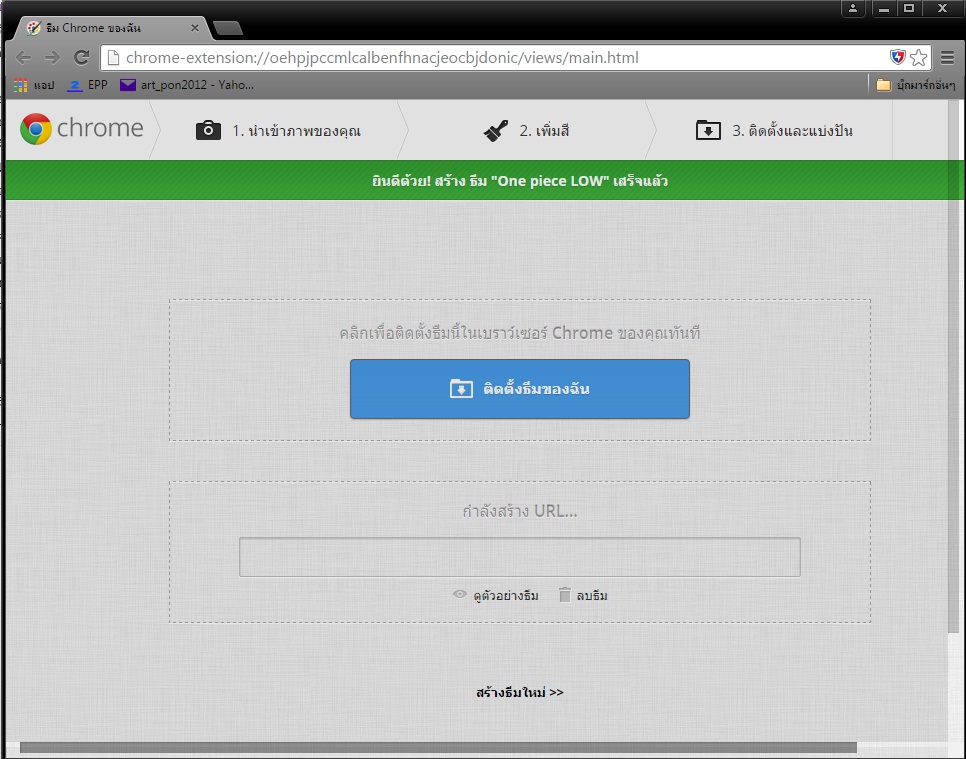Viewport: 966px width, 759px height.
Task: Click the blue install my theme button
Action: click(519, 389)
